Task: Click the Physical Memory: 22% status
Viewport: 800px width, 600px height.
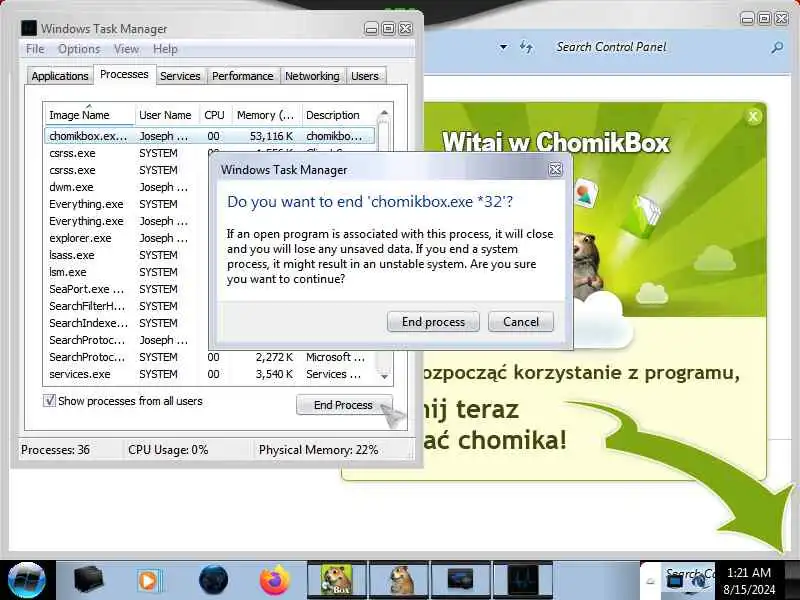Action: [318, 450]
